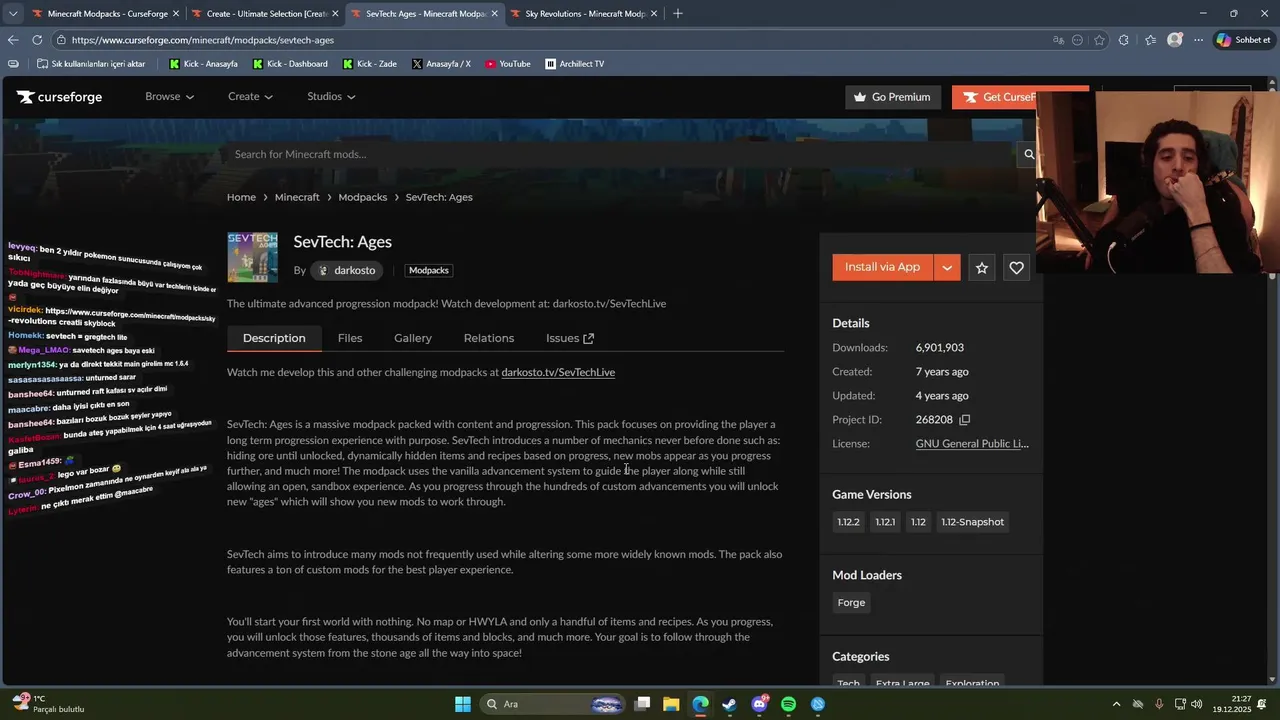Open author darkosto profile

coord(347,270)
